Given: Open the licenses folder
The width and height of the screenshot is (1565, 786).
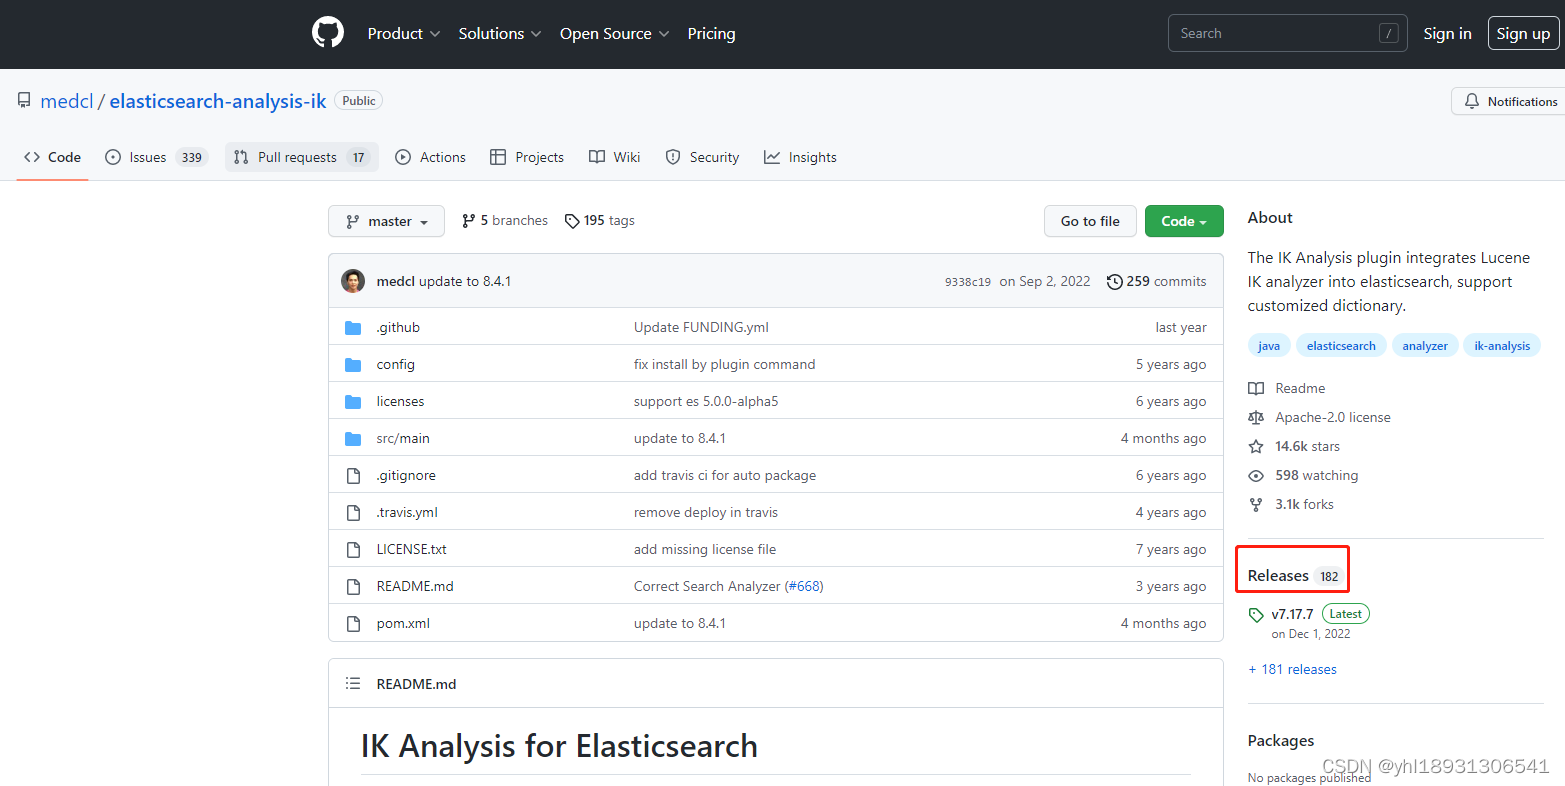Looking at the screenshot, I should click(400, 401).
